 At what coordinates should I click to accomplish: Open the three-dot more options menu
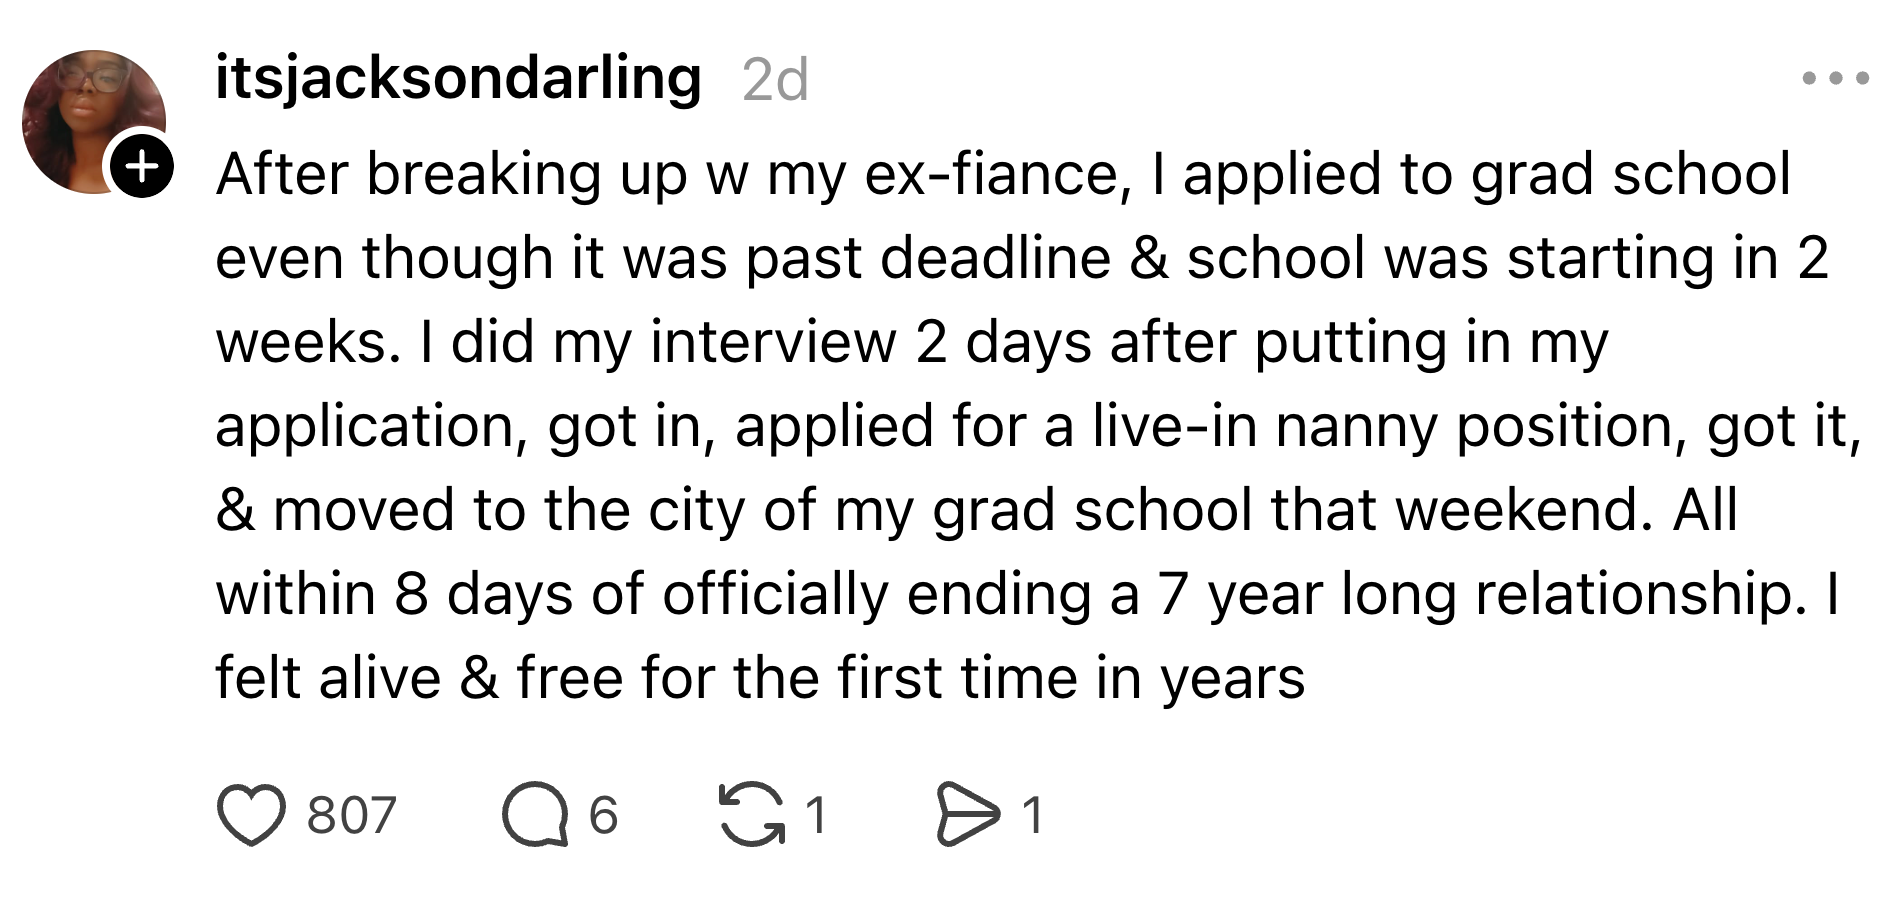(1835, 78)
